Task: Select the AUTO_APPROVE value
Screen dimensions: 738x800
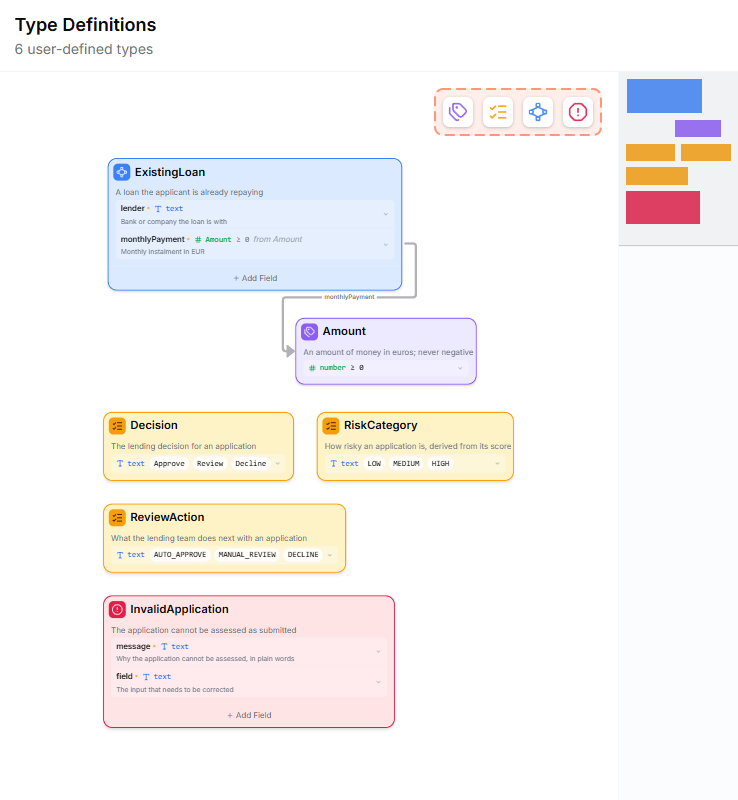Action: tap(180, 555)
